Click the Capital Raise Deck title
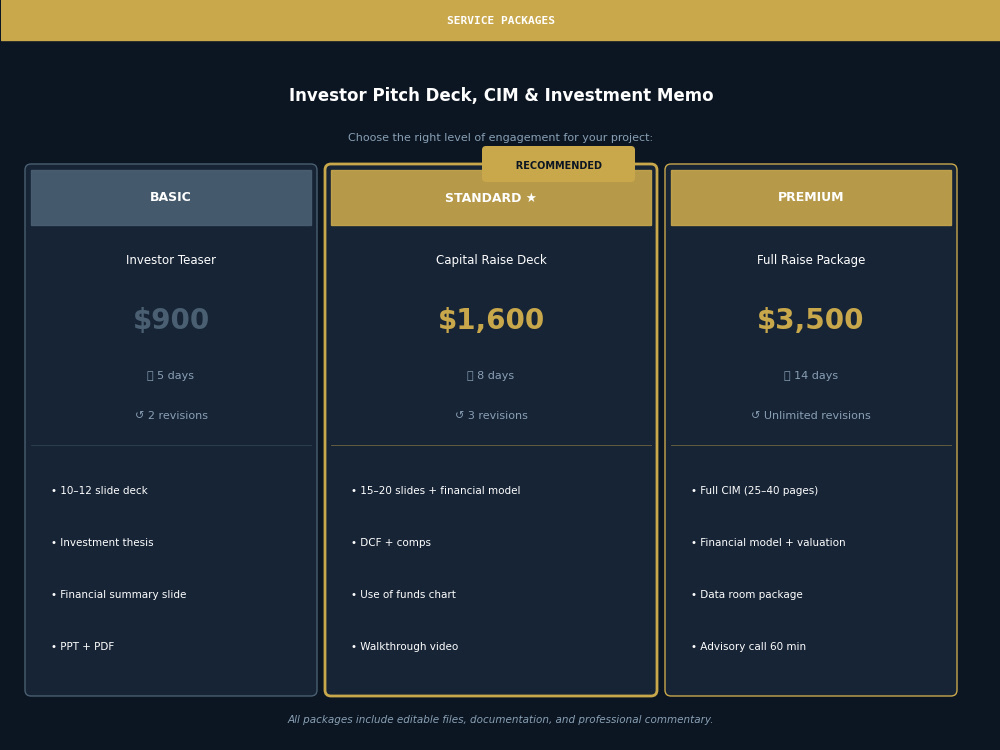Image resolution: width=1000 pixels, height=750 pixels. click(491, 260)
